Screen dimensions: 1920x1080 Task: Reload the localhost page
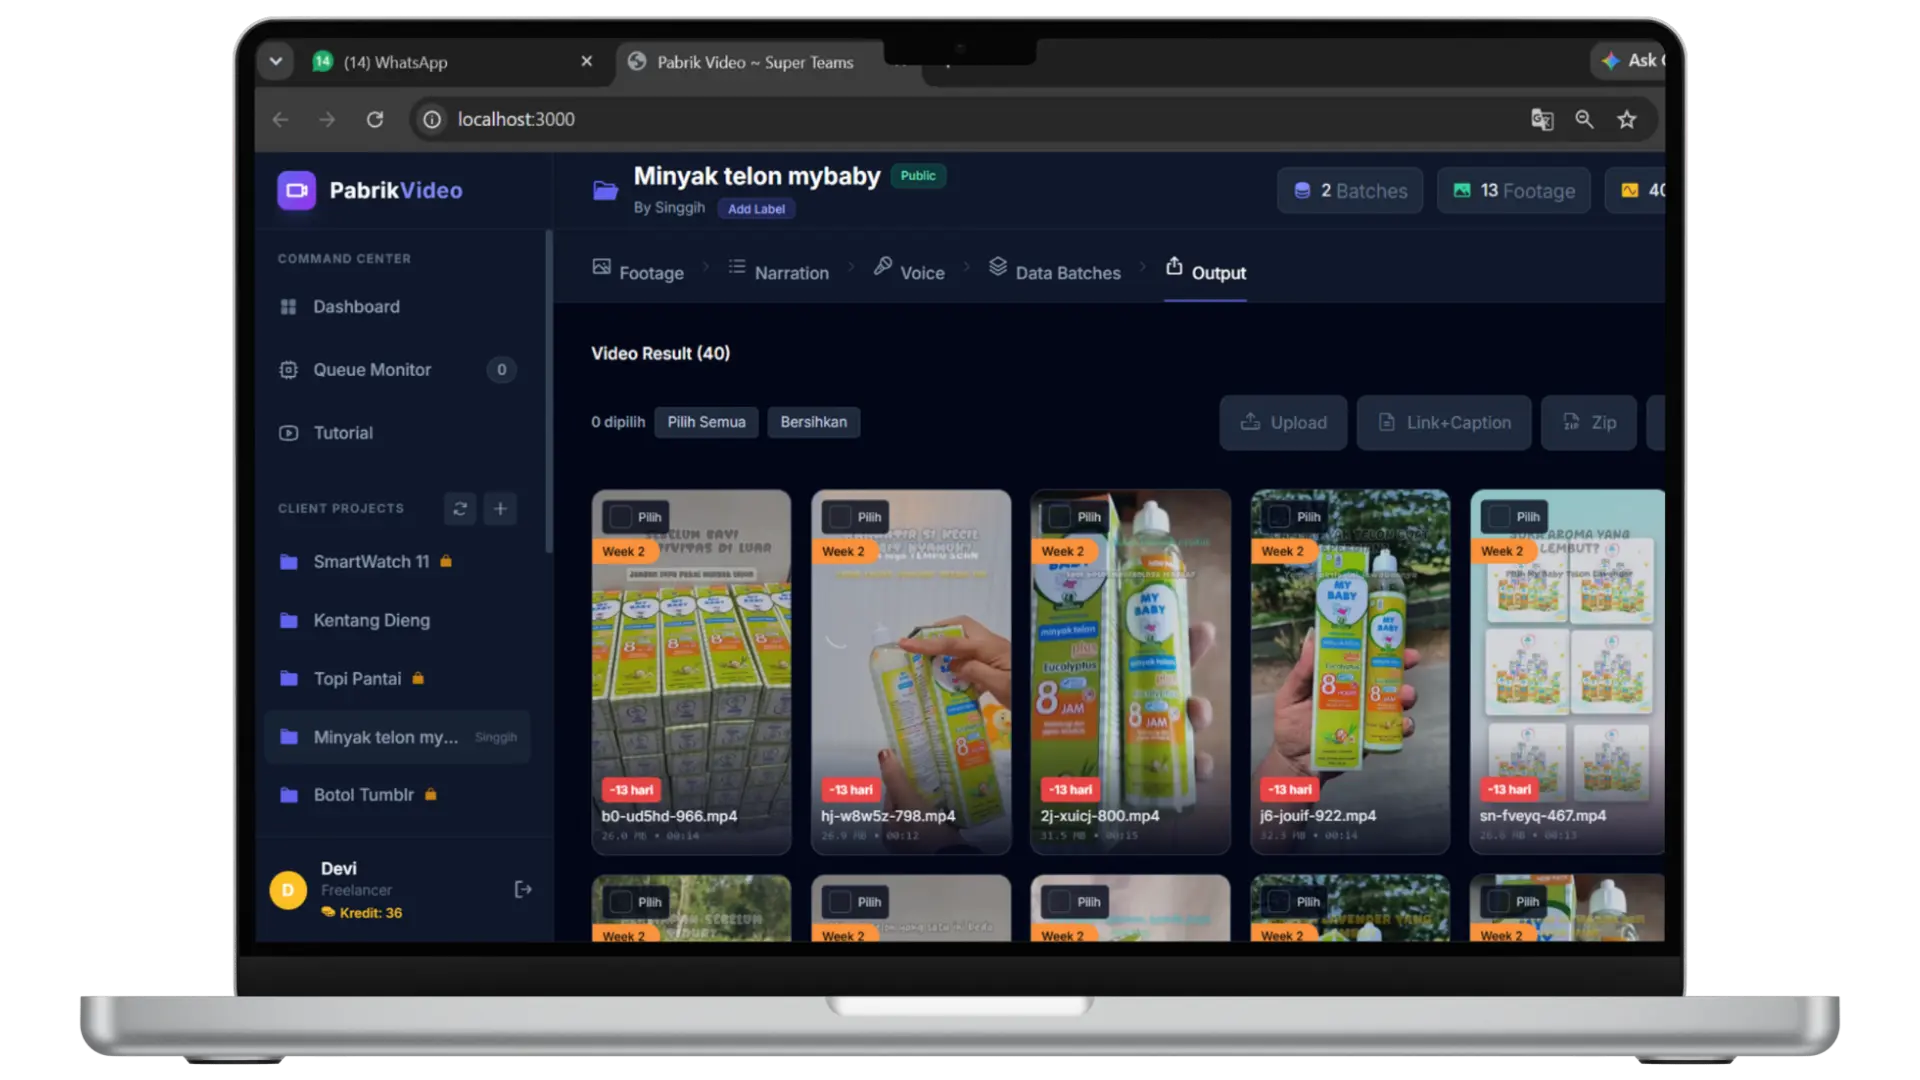(x=375, y=119)
